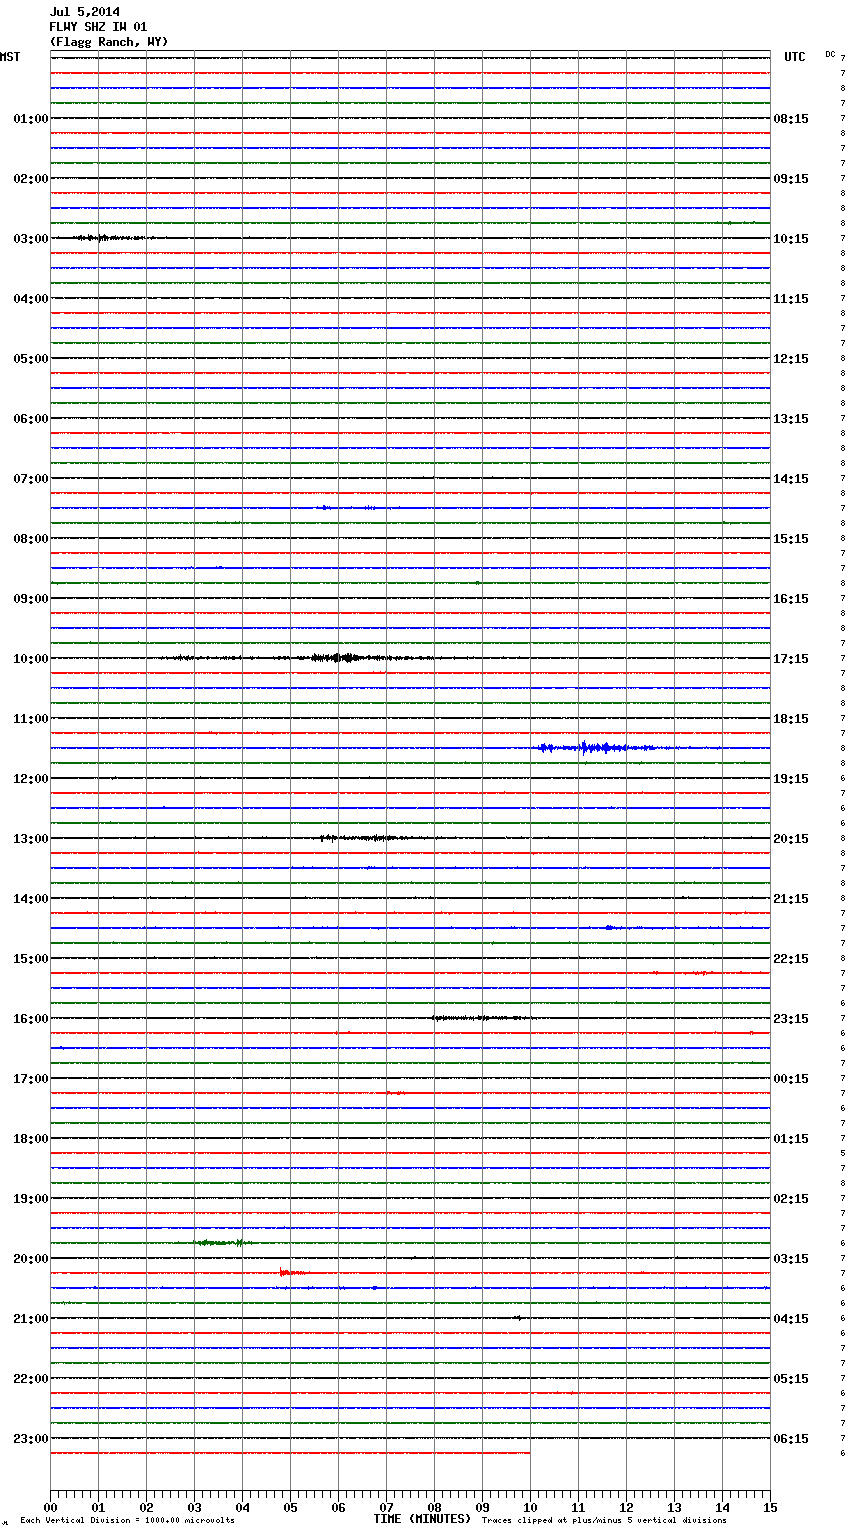The height and width of the screenshot is (1534, 850).
Task: Pick the 14:15 UTC time label
Action: 791,479
